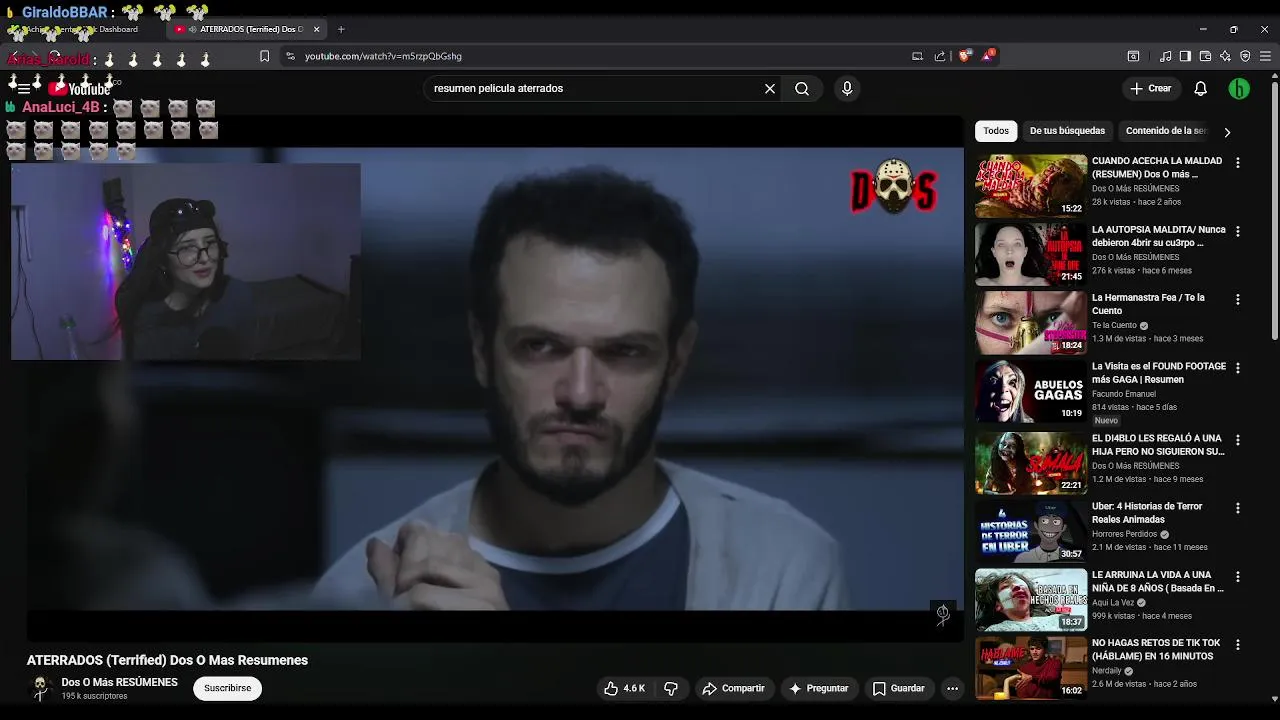
Task: Open options for Uber 4 Historias video
Action: [1238, 508]
